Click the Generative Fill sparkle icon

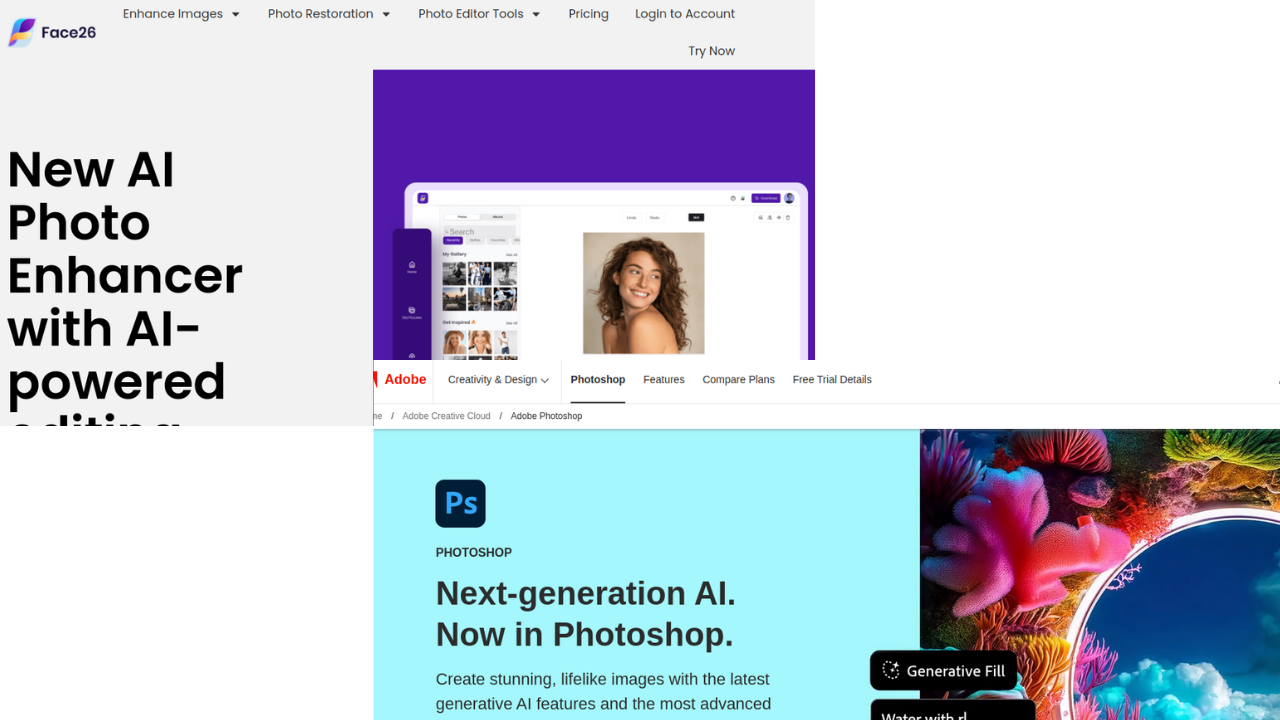pyautogui.click(x=891, y=670)
